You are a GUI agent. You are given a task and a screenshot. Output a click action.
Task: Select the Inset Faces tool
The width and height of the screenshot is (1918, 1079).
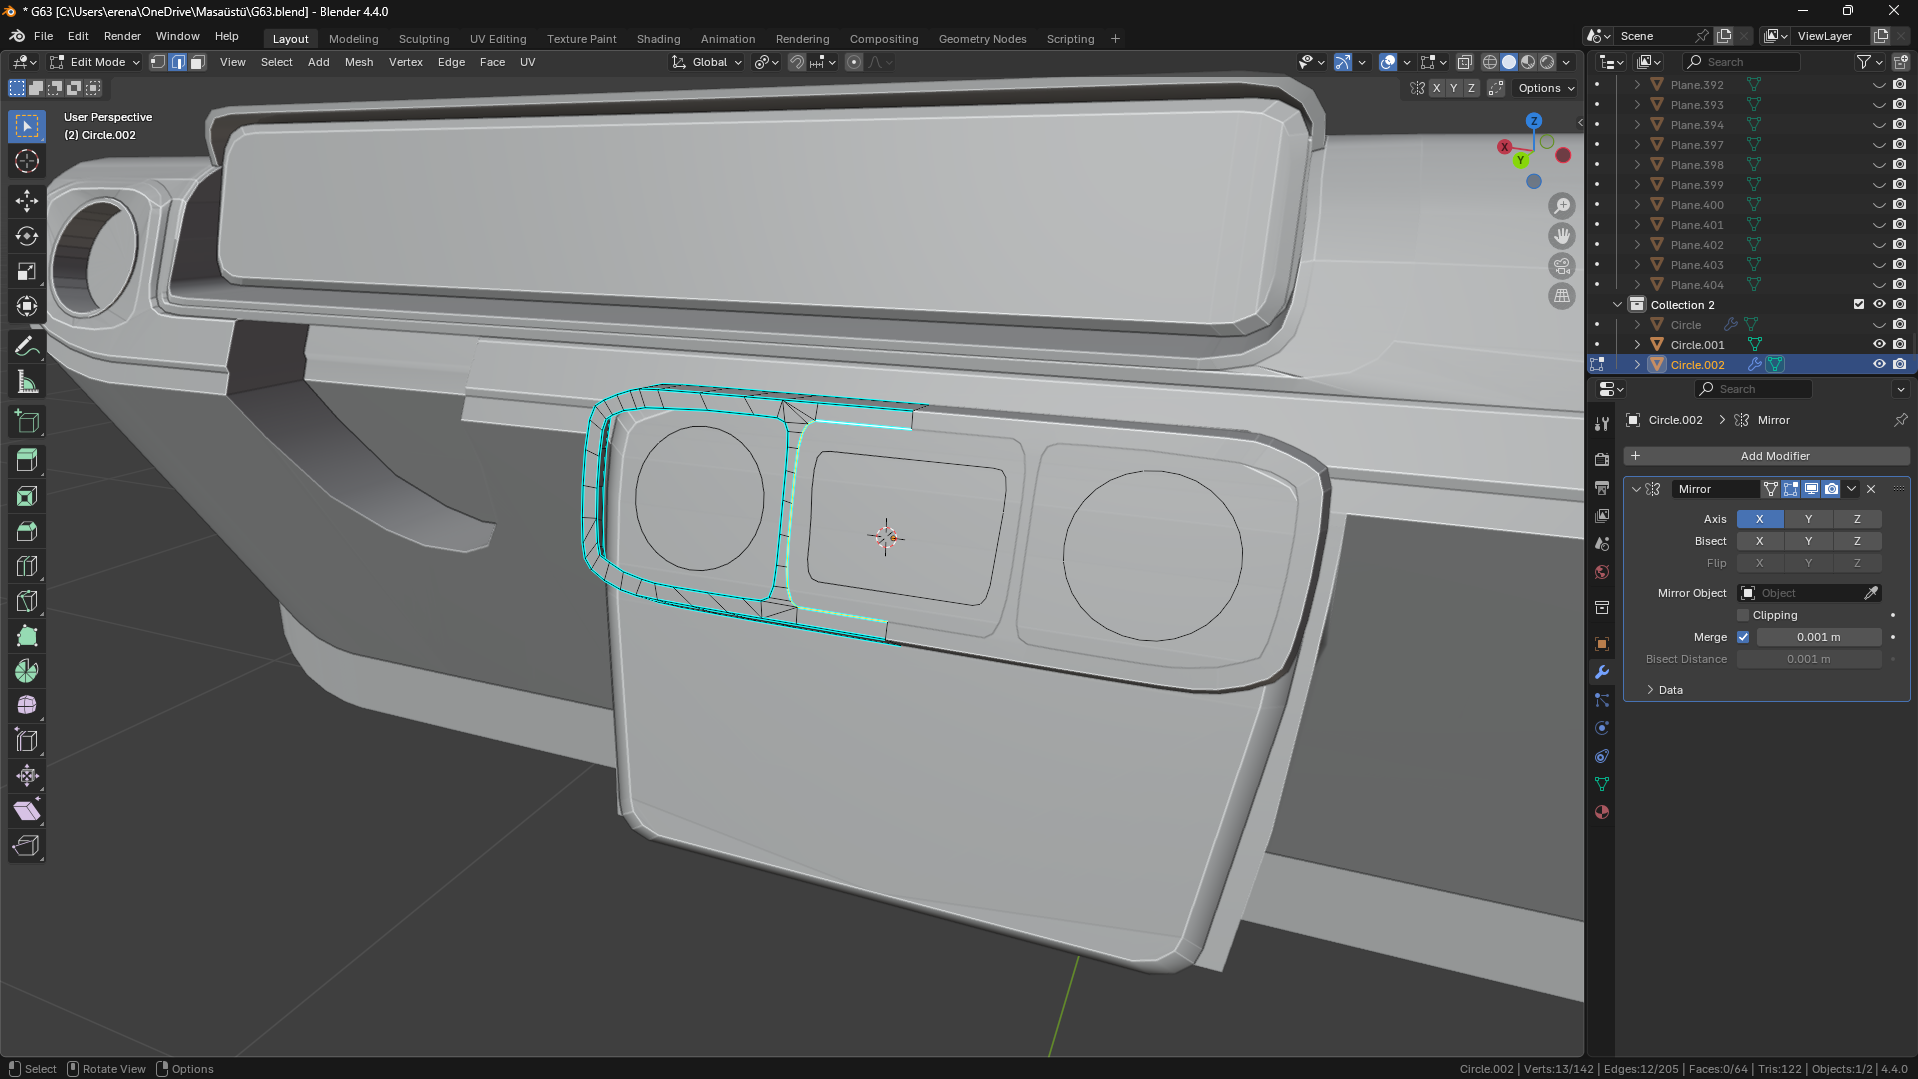tap(27, 496)
